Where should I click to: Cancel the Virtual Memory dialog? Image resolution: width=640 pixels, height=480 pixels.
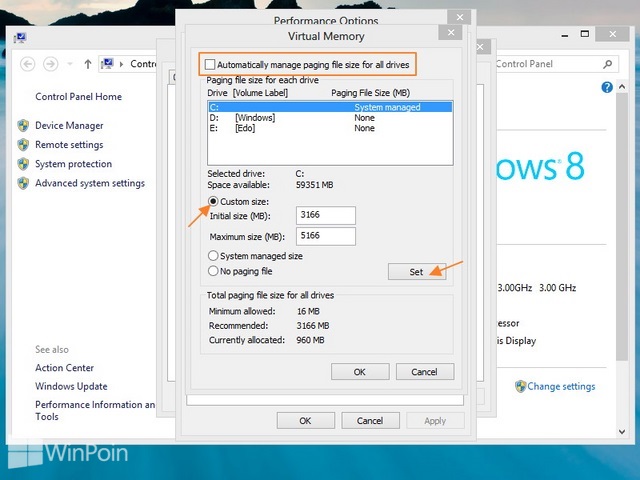424,372
